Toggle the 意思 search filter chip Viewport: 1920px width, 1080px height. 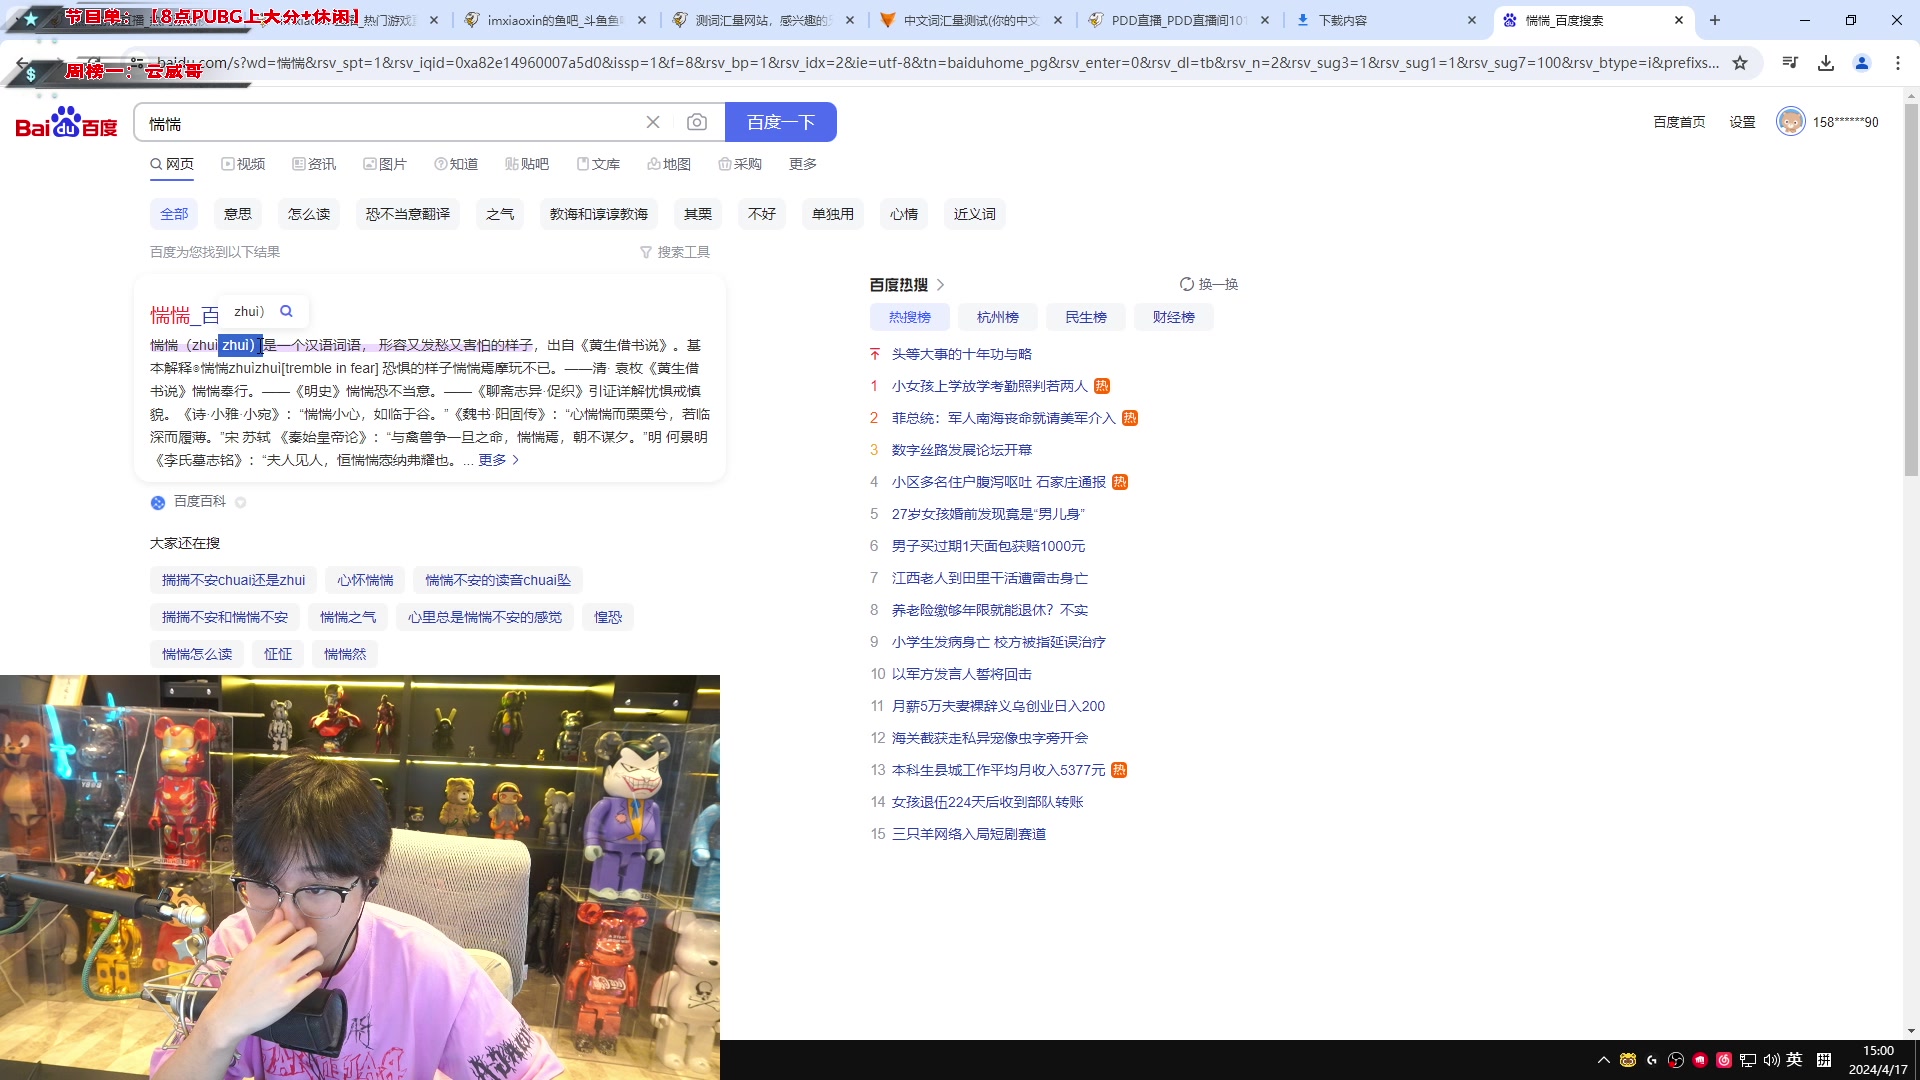coord(237,213)
